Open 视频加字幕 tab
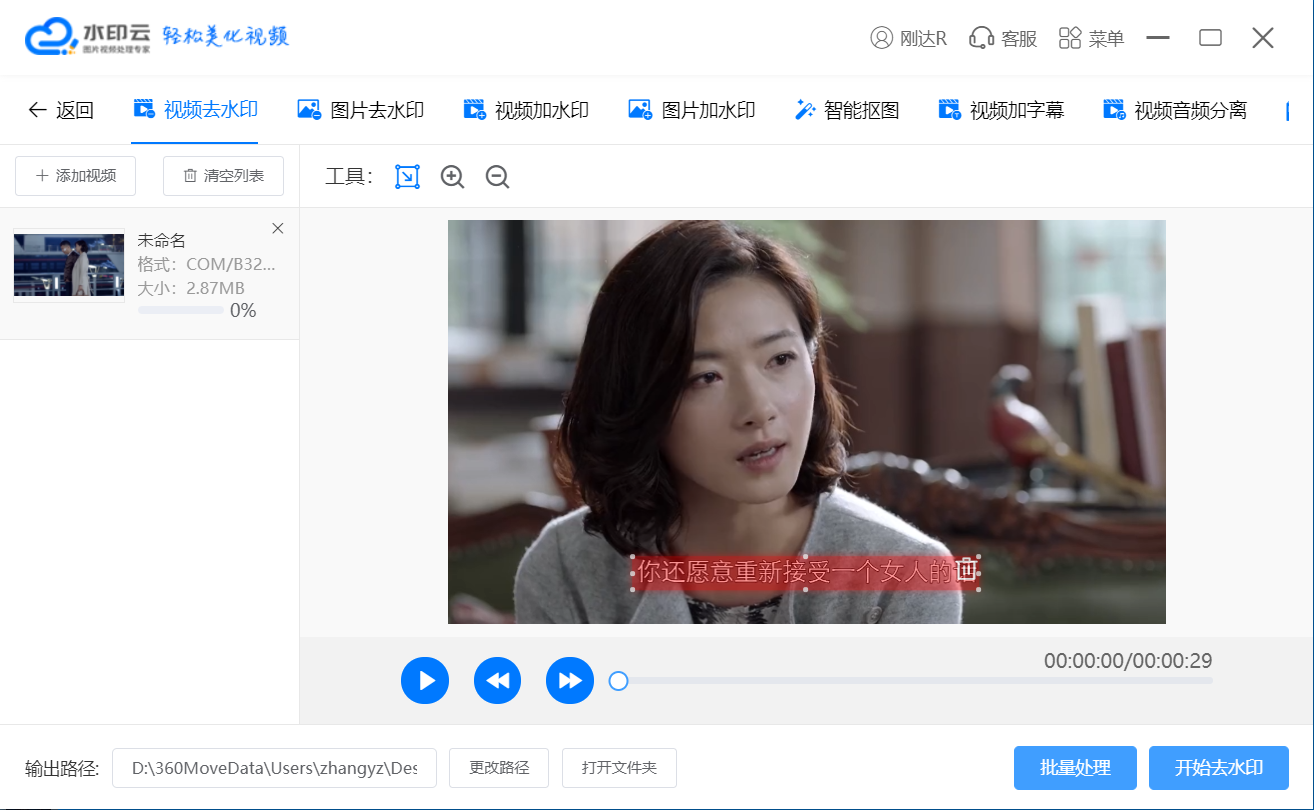This screenshot has width=1314, height=810. (1001, 110)
